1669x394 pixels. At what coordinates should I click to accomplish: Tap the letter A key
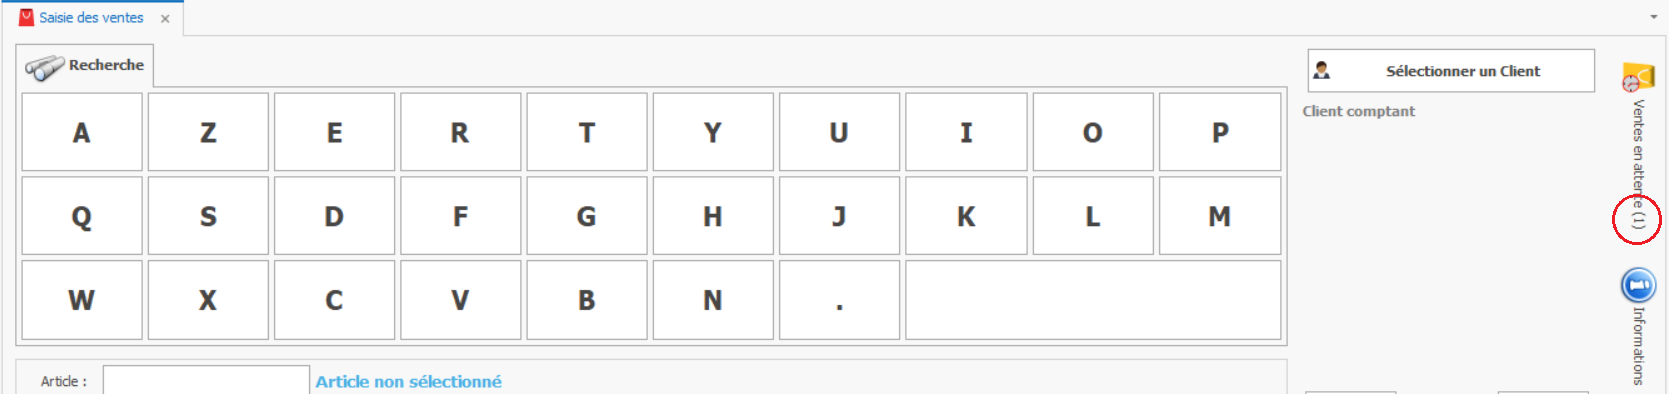click(82, 132)
